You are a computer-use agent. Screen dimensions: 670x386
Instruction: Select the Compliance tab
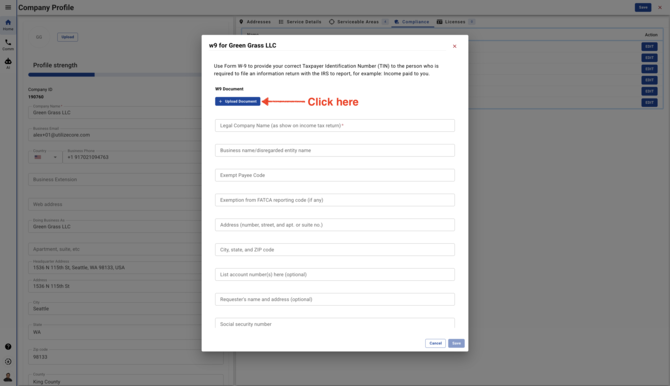pyautogui.click(x=412, y=22)
